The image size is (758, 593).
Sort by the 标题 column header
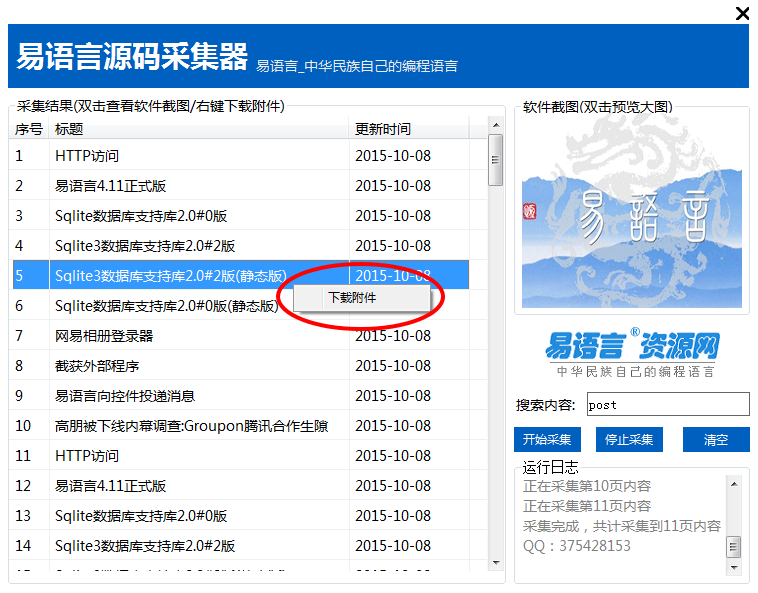point(199,129)
